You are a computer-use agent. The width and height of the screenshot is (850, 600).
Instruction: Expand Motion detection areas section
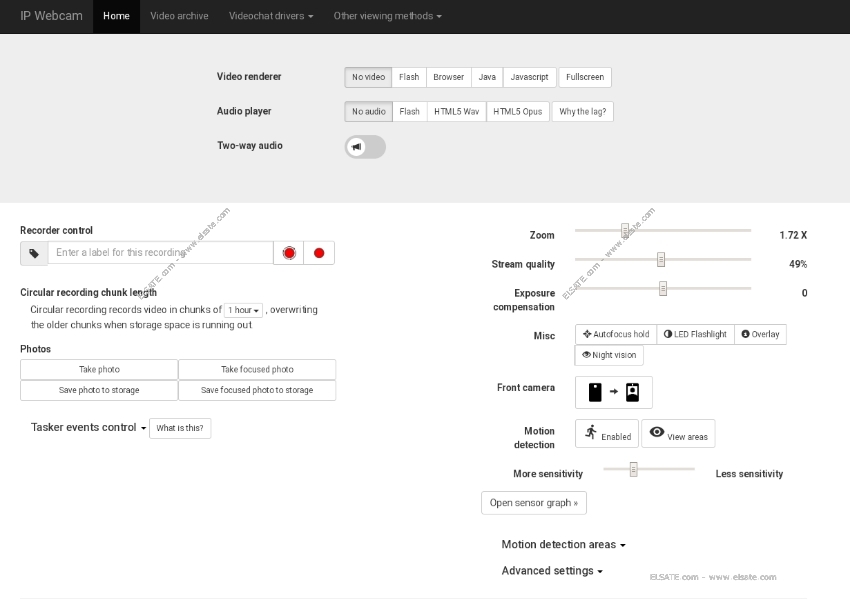pyautogui.click(x=563, y=545)
